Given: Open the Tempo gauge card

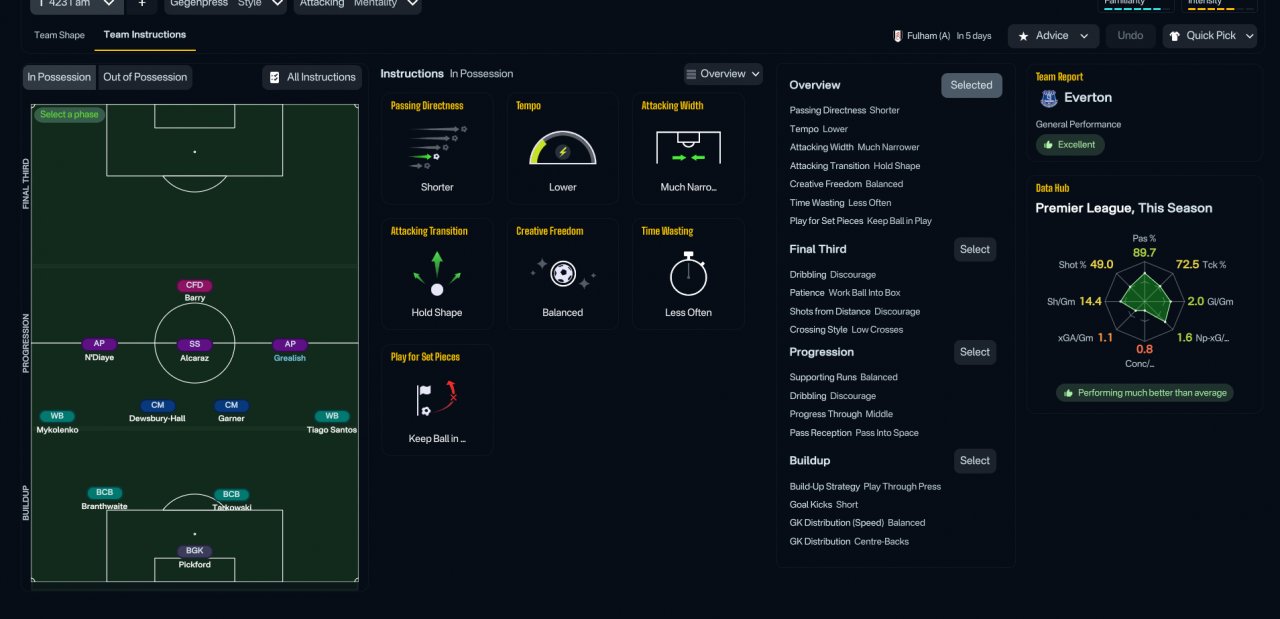Looking at the screenshot, I should pyautogui.click(x=562, y=148).
